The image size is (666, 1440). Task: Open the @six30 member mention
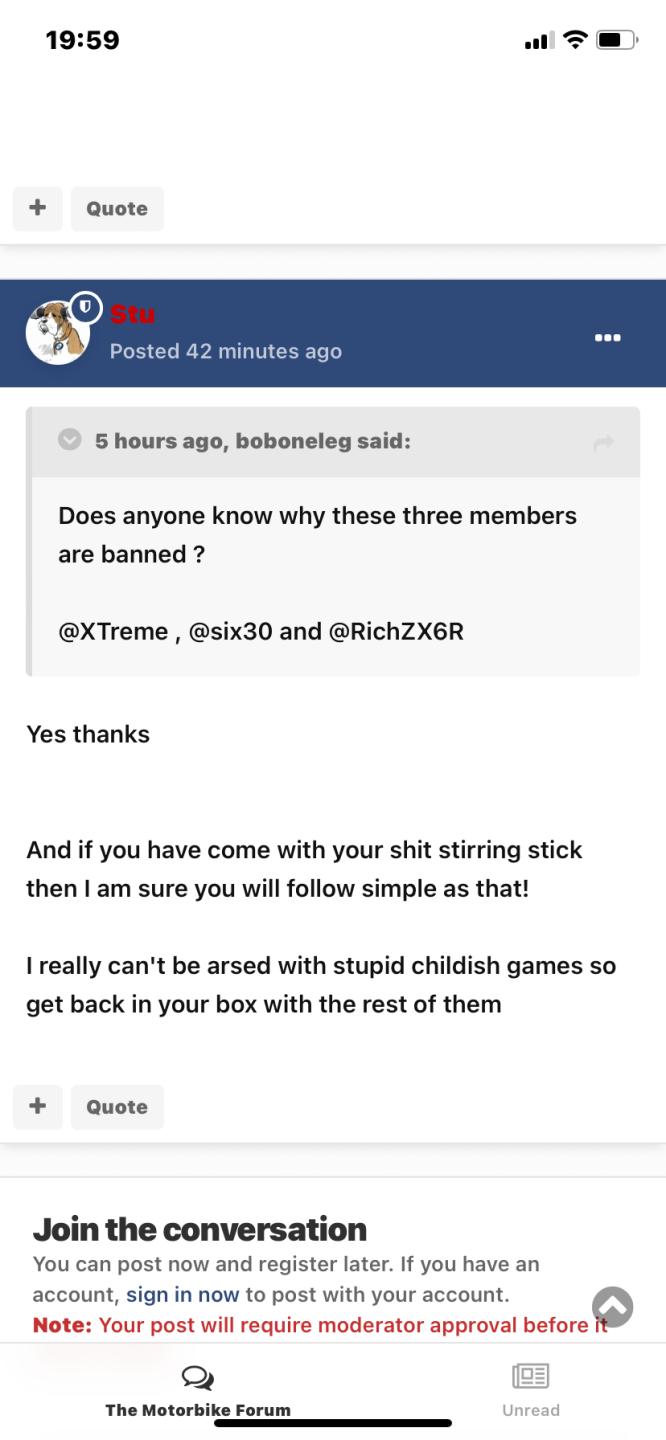[x=230, y=632]
